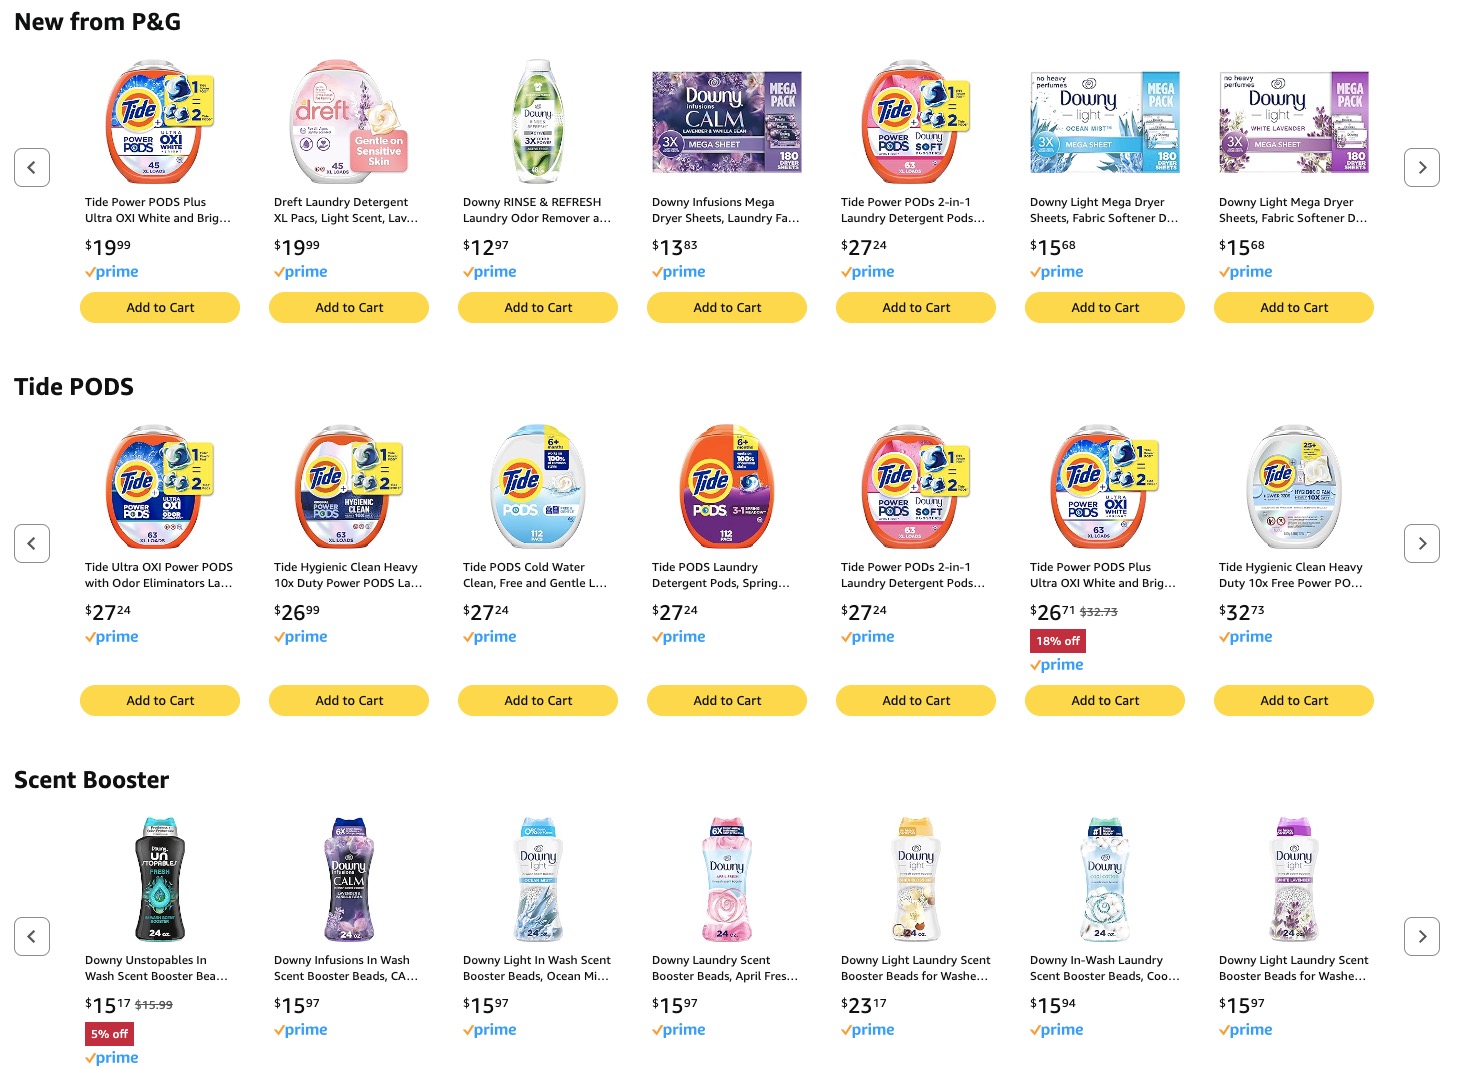Screen dimensions: 1462x1068
Task: Add Dreft Laundry Detergent to cart
Action: tap(349, 308)
